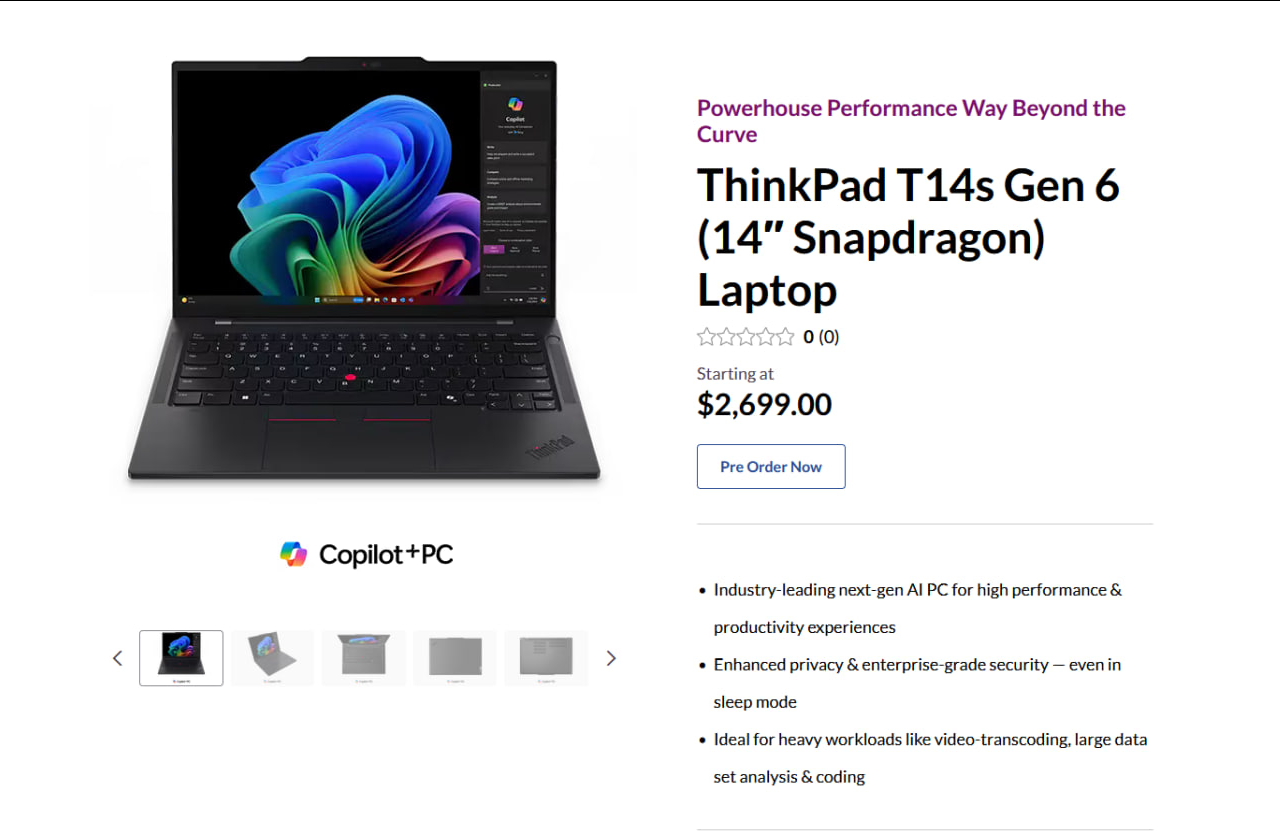The image size is (1280, 834).
Task: Click the fifth rating star
Action: (x=785, y=337)
